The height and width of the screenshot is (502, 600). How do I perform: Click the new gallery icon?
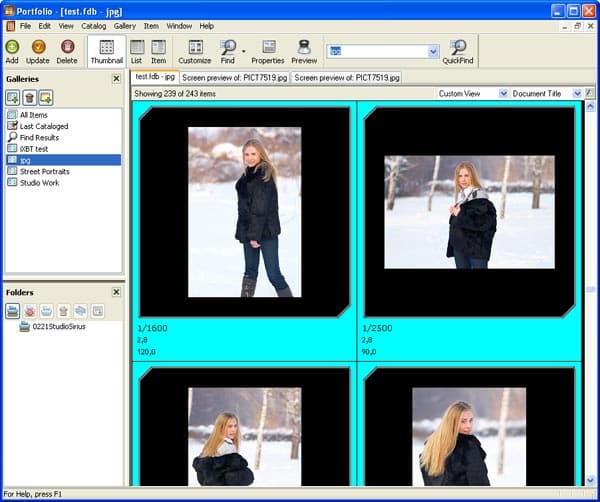point(13,98)
